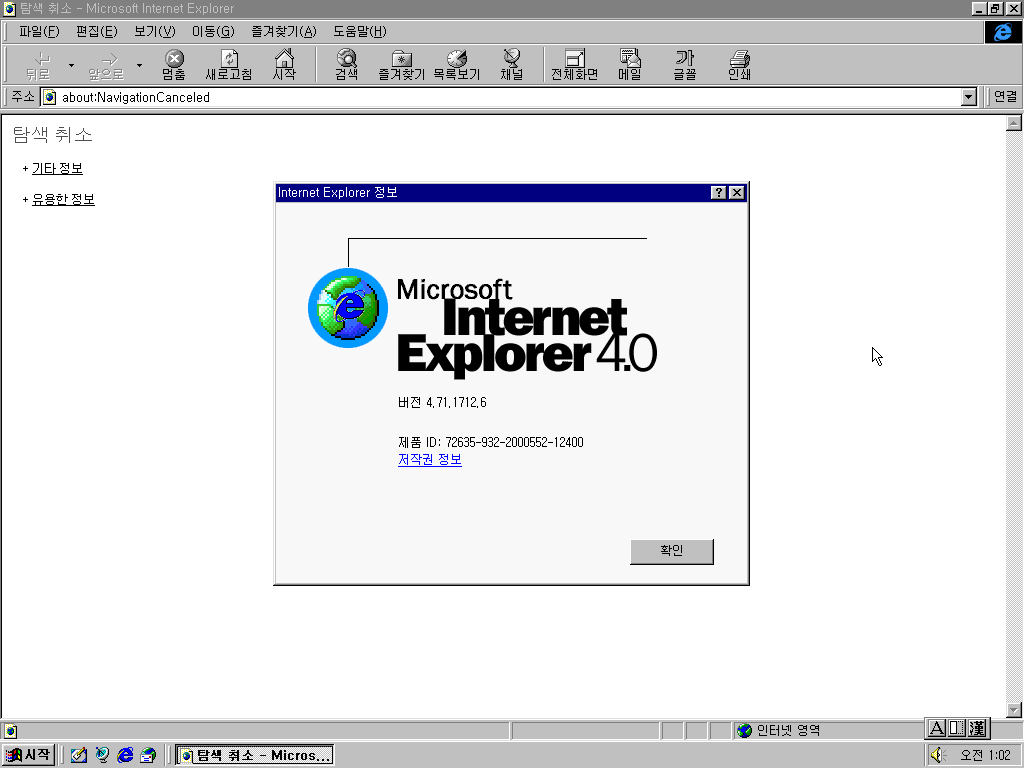Image resolution: width=1024 pixels, height=768 pixels.
Task: Click the 확인 button in the dialog
Action: pos(671,551)
